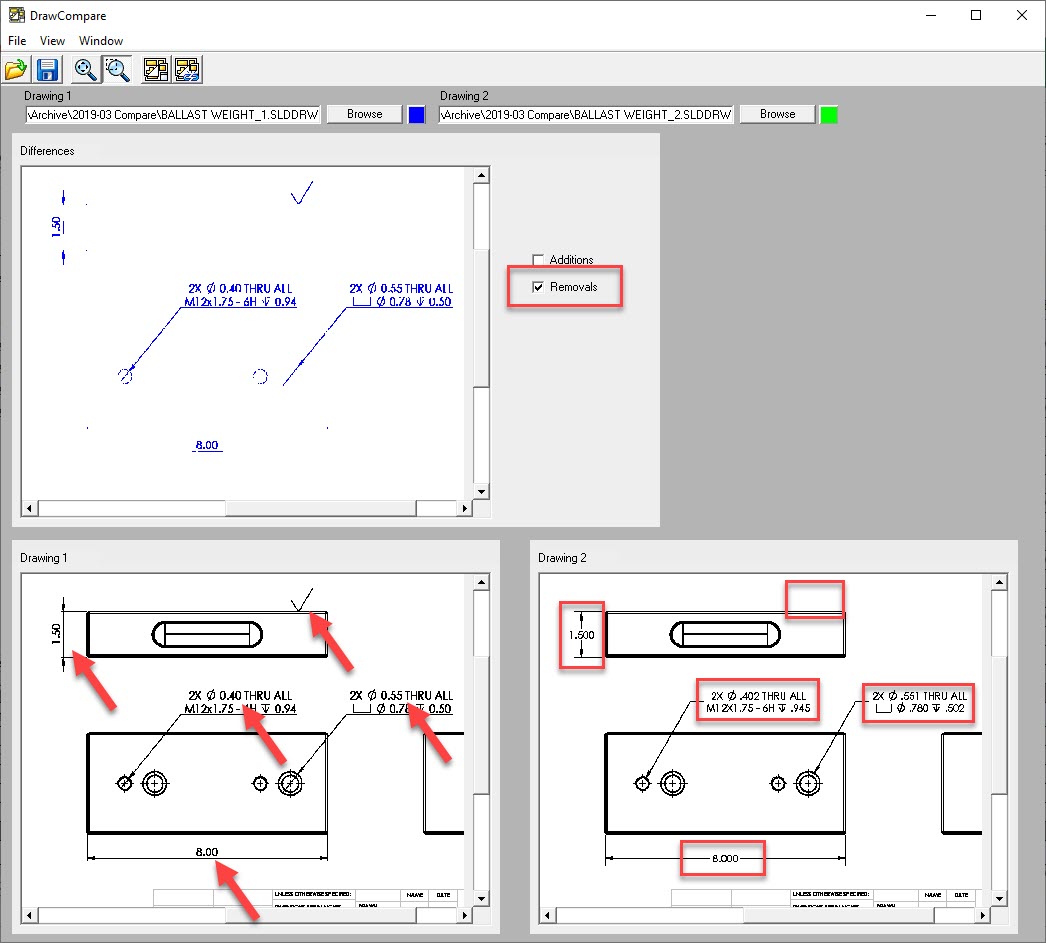Open the Window menu
The height and width of the screenshot is (943, 1046).
pyautogui.click(x=101, y=41)
